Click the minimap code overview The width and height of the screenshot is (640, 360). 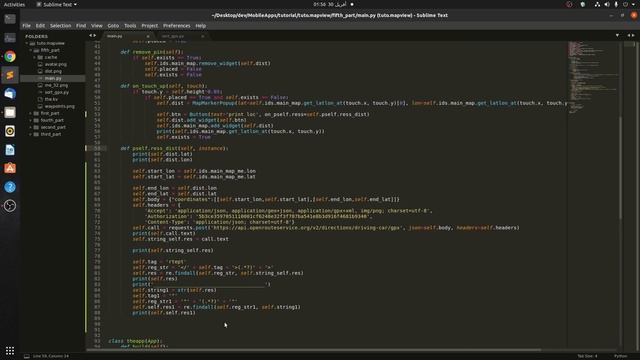click(593, 78)
